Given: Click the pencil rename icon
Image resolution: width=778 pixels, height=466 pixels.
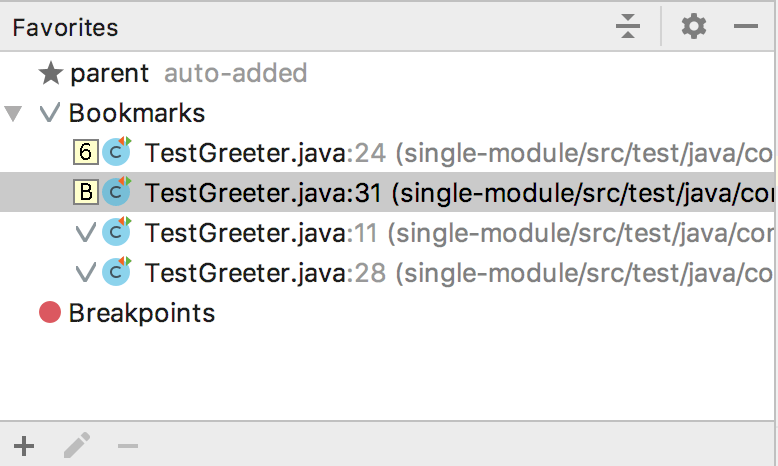Looking at the screenshot, I should pos(77,445).
